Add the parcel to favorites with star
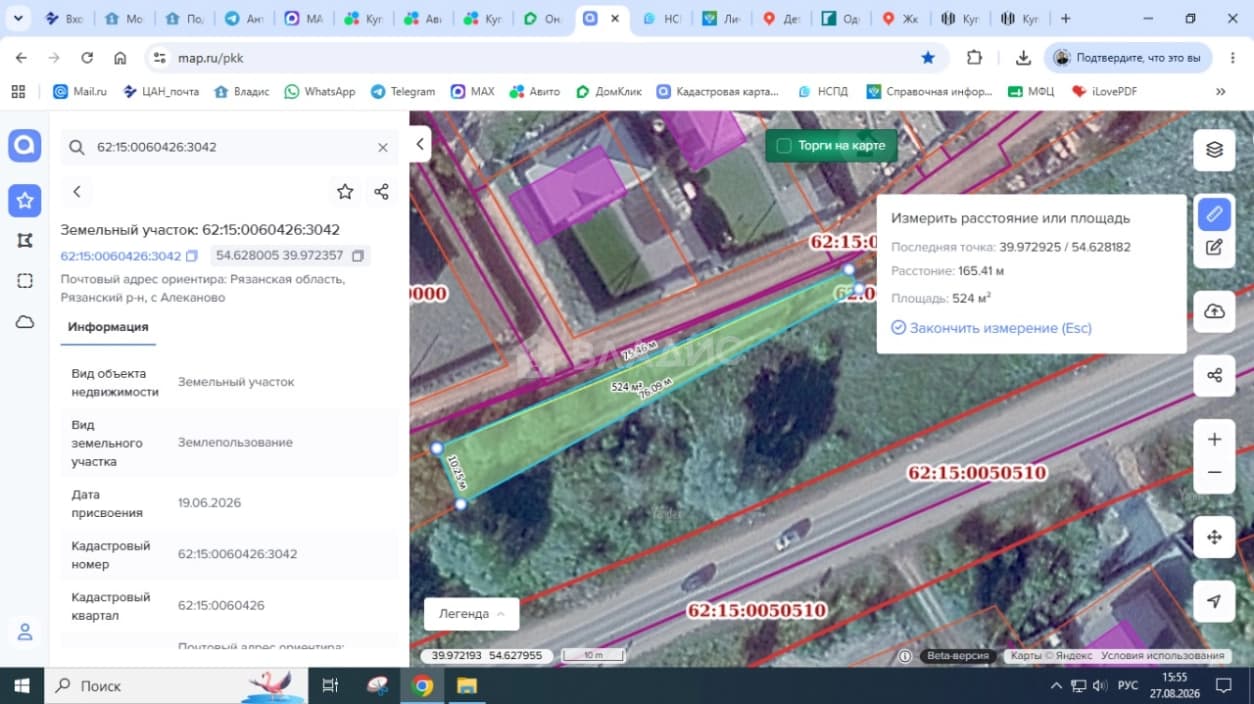The width and height of the screenshot is (1254, 704). pyautogui.click(x=345, y=191)
